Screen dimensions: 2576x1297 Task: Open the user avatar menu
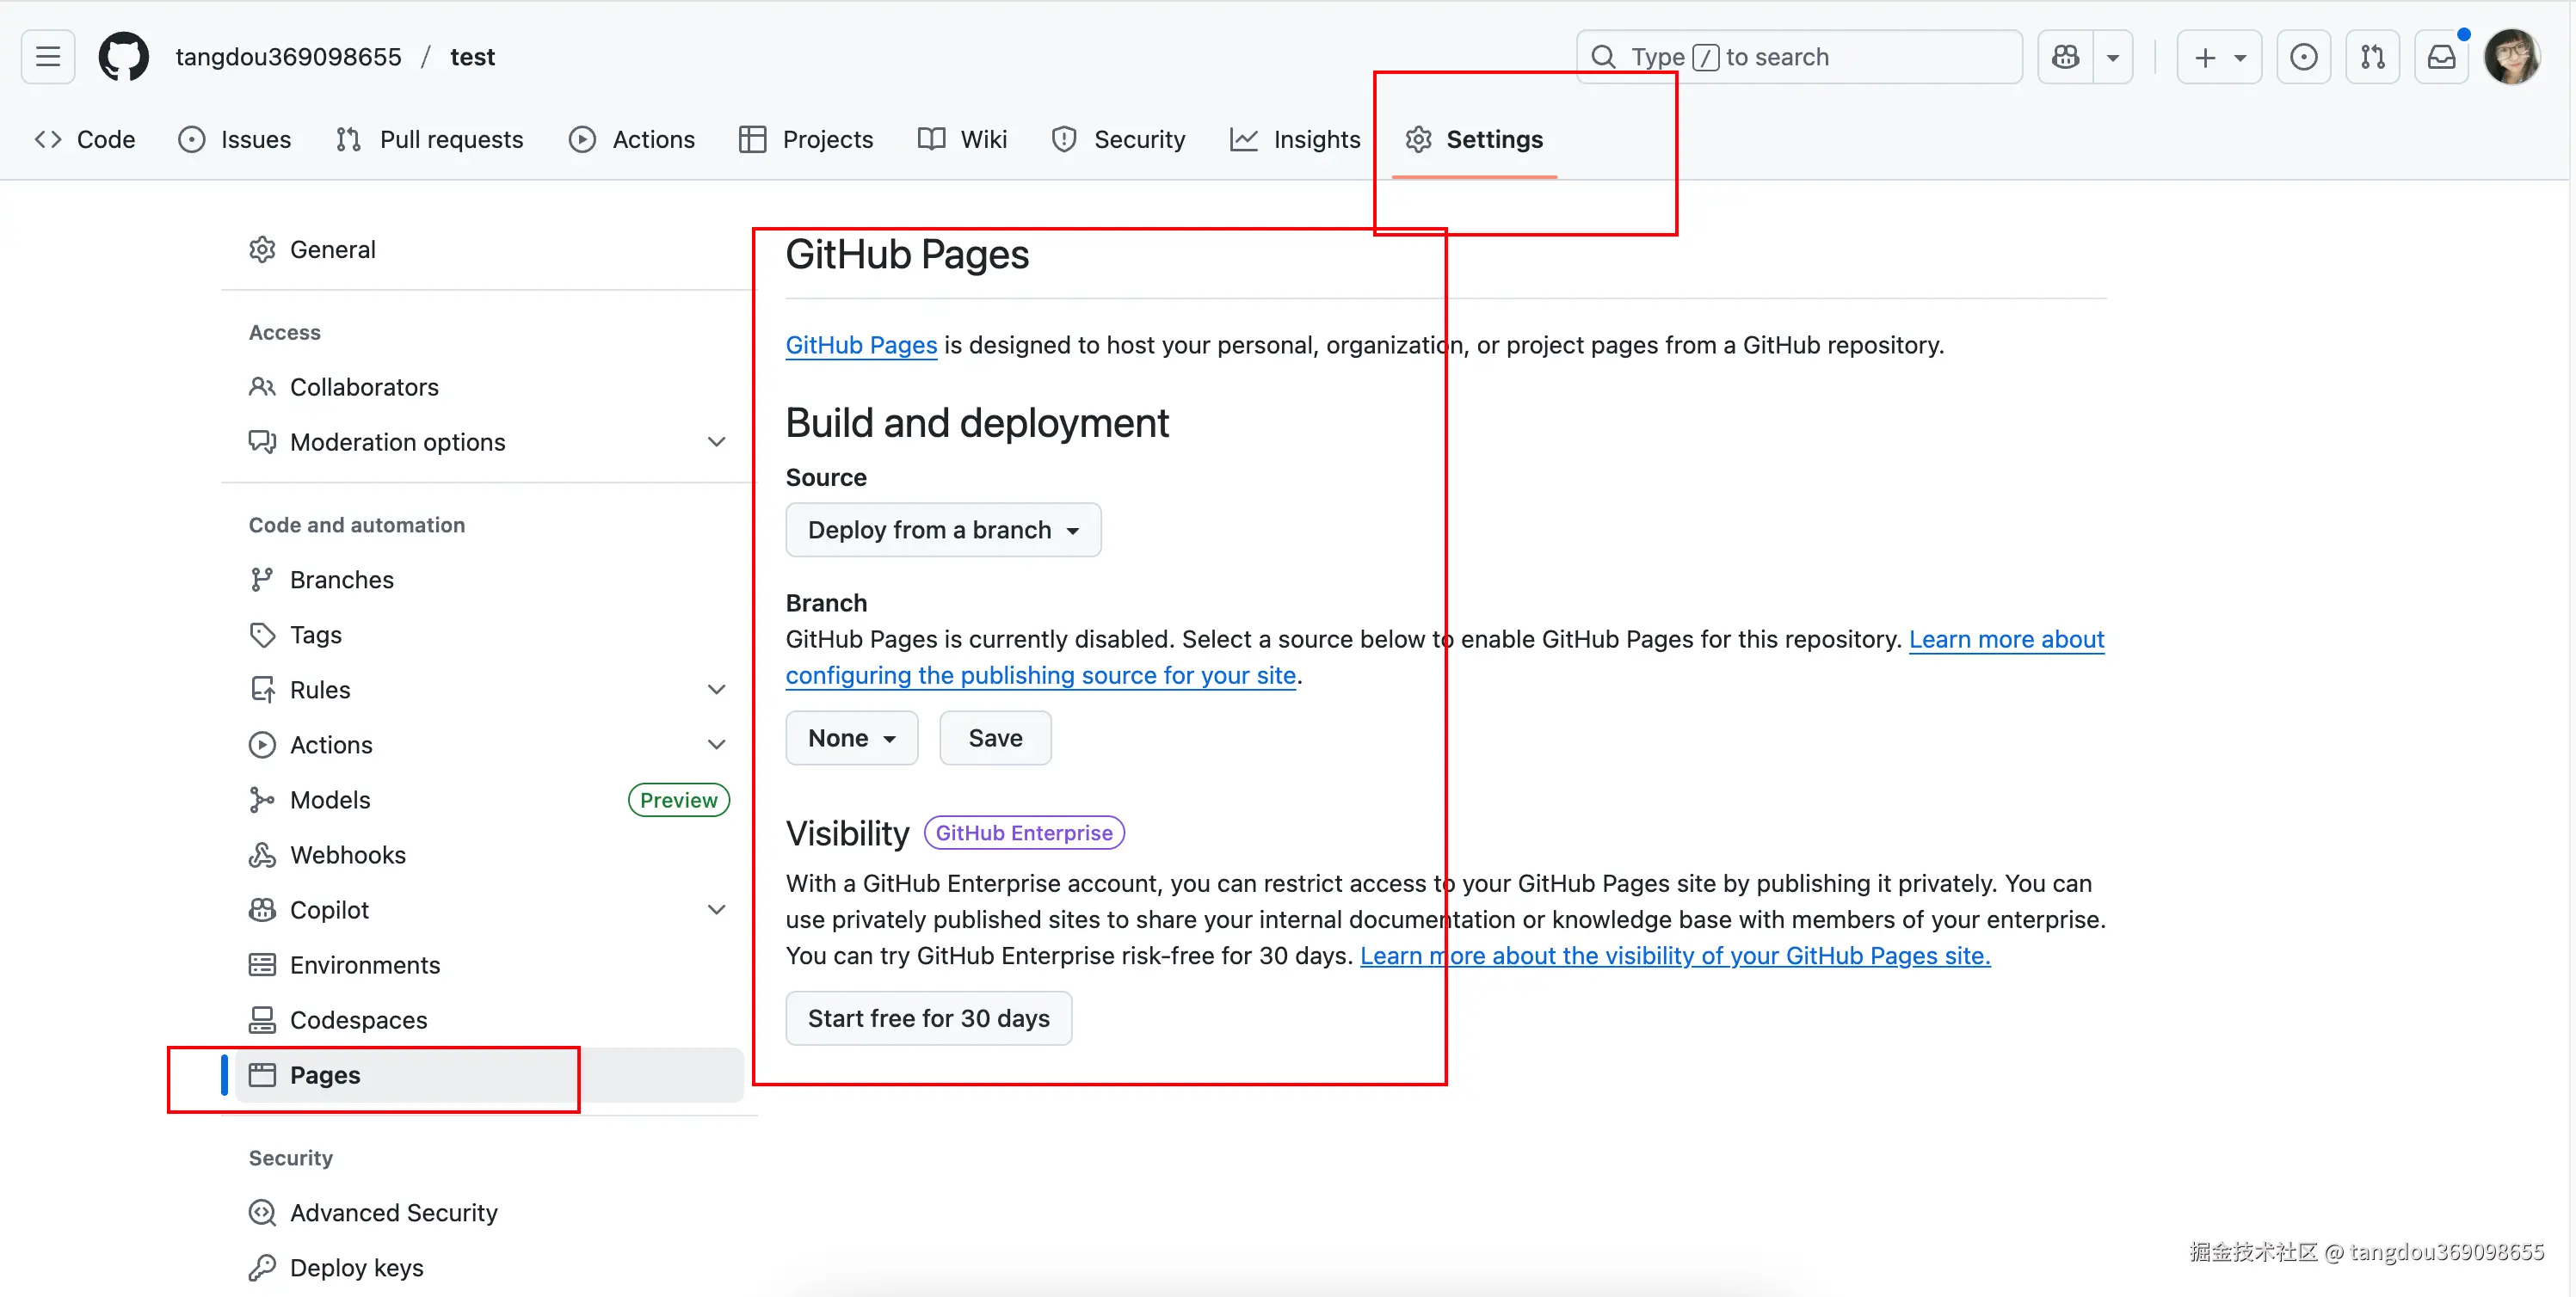point(2511,57)
